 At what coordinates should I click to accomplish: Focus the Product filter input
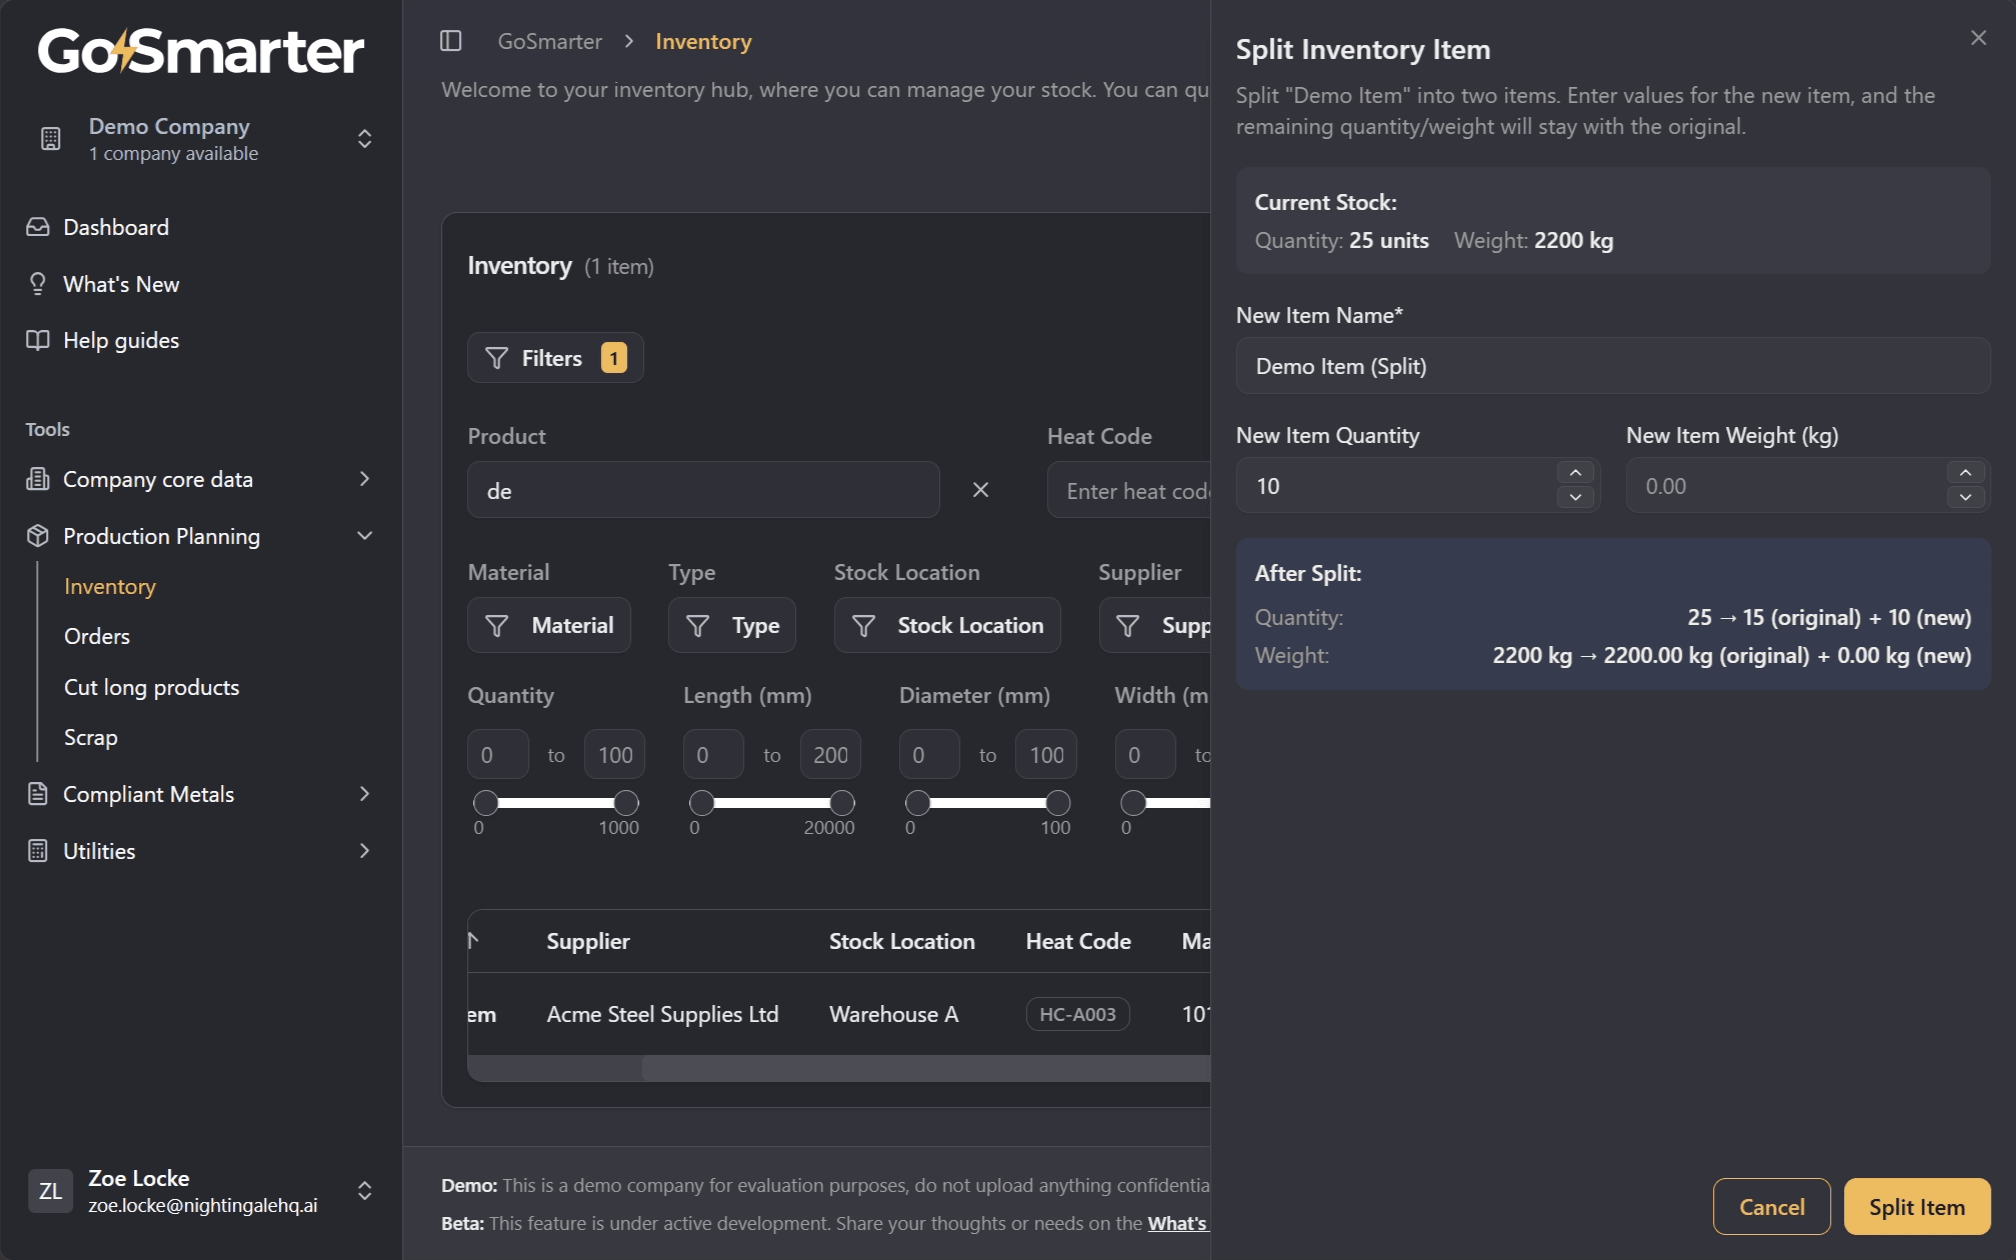pyautogui.click(x=704, y=490)
